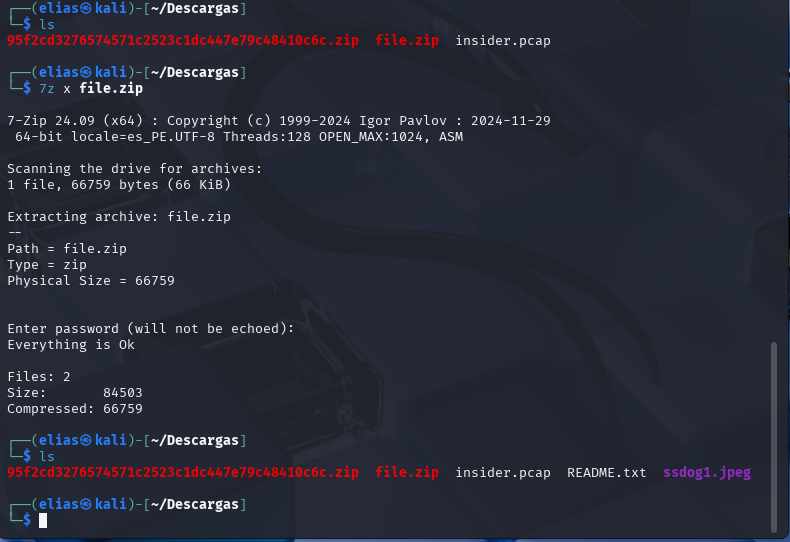Click the cursor block at the last prompt

pyautogui.click(x=43, y=520)
